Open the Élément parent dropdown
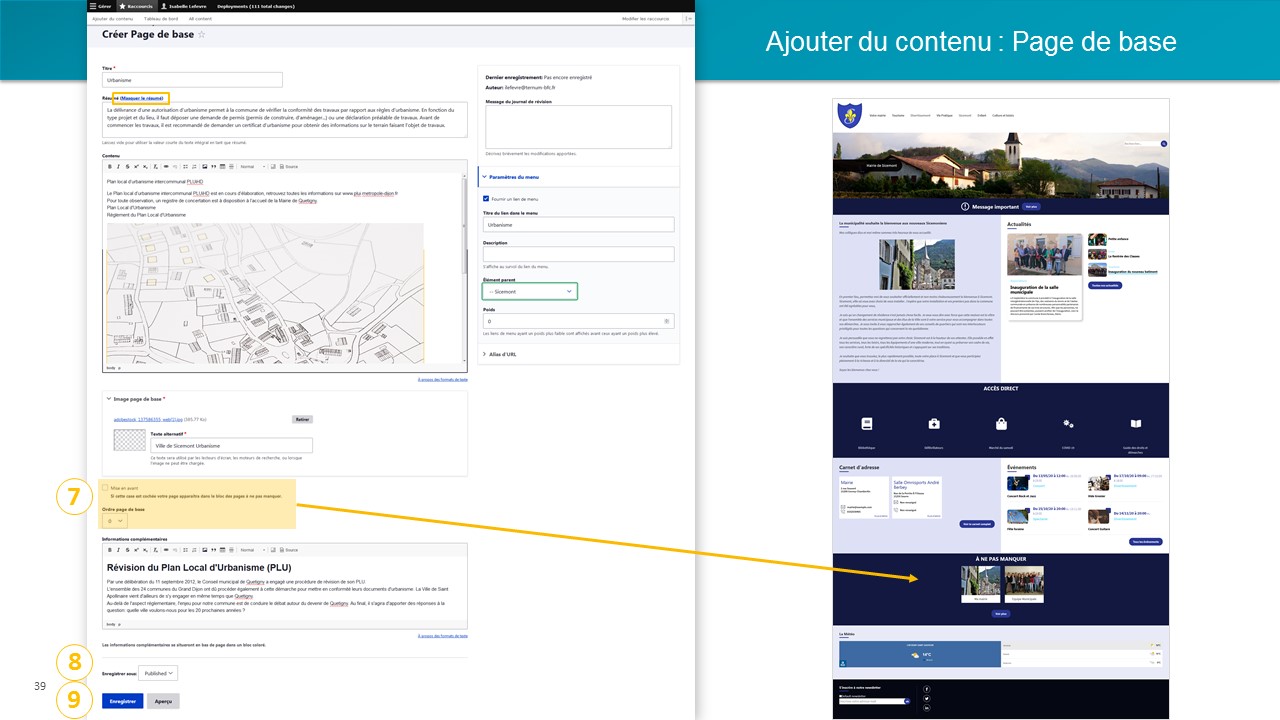The height and width of the screenshot is (720, 1280). coord(529,291)
